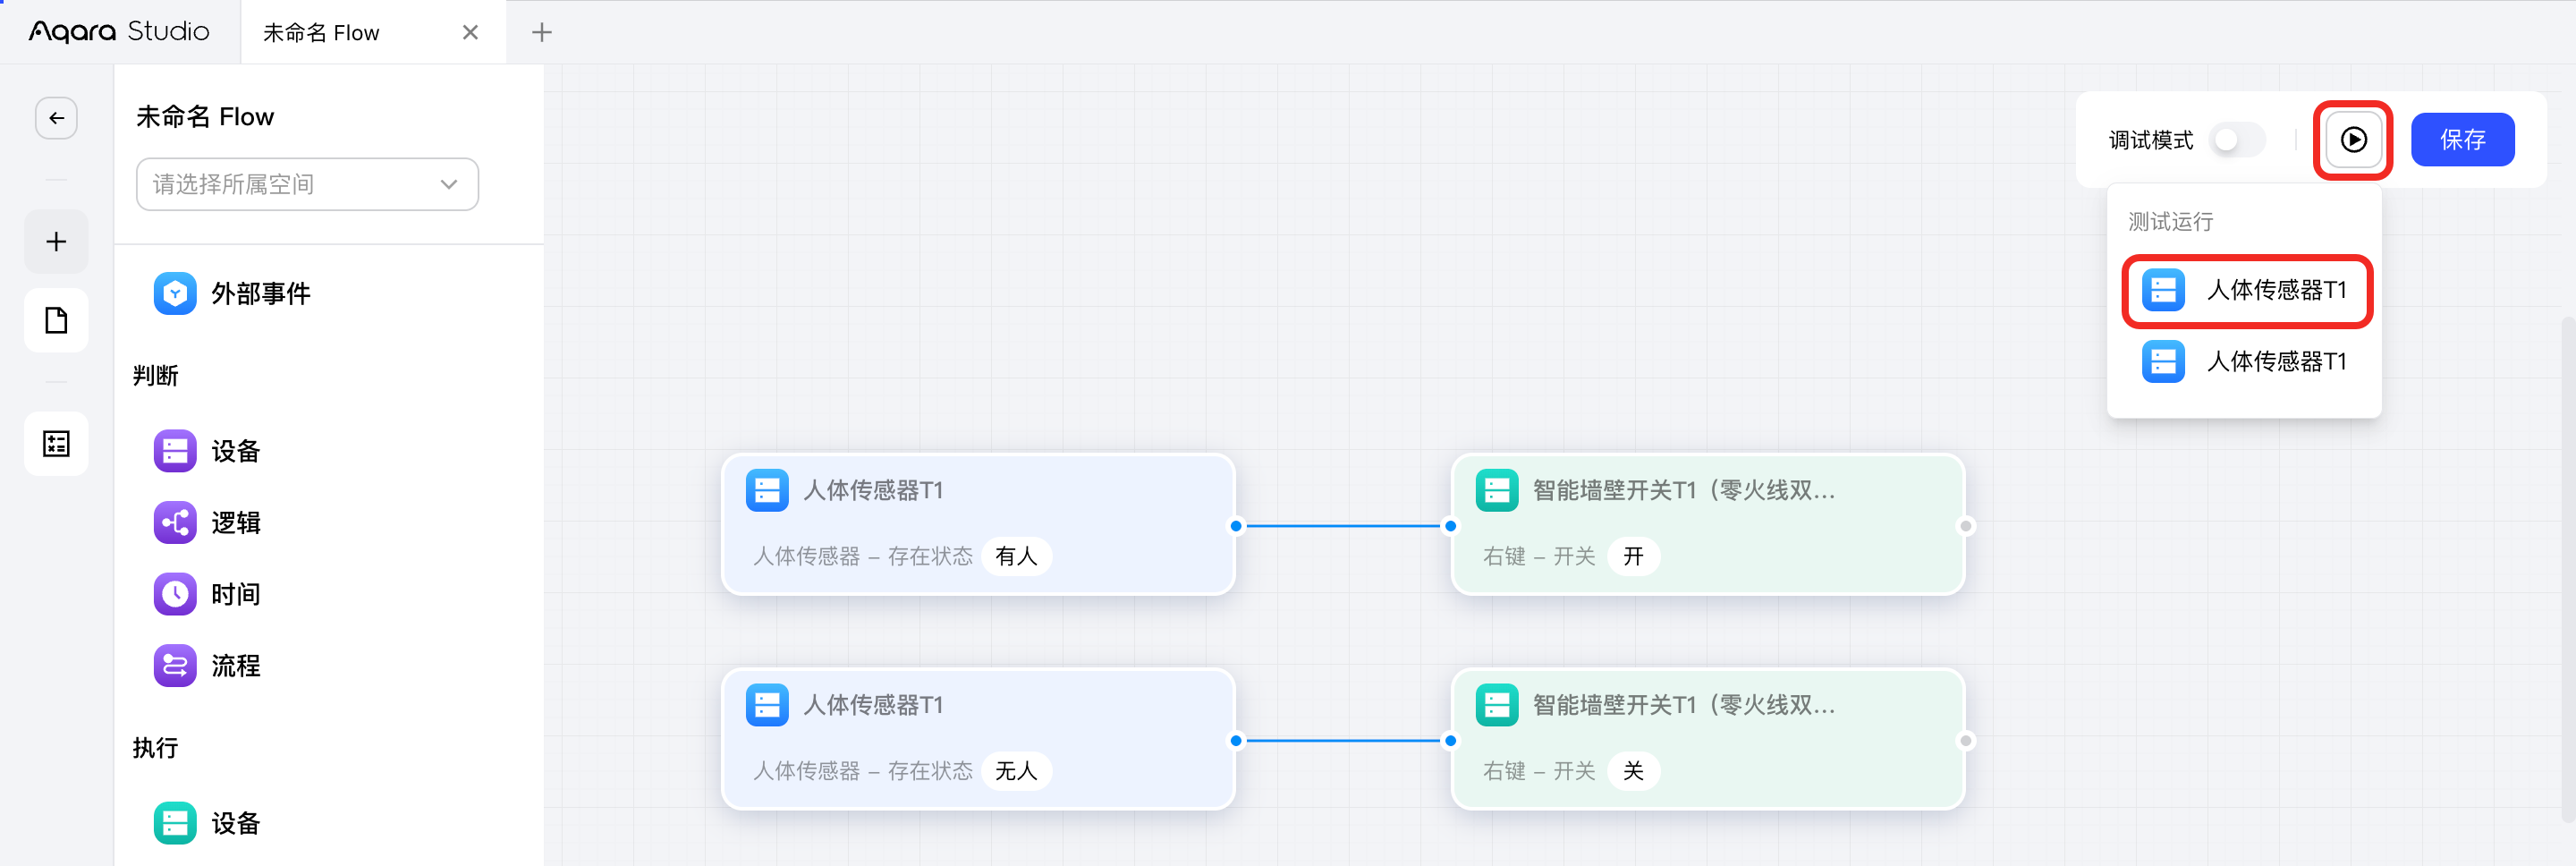This screenshot has height=866, width=2576.
Task: Choose second 人体传感器T1 in test run menu
Action: pyautogui.click(x=2246, y=361)
